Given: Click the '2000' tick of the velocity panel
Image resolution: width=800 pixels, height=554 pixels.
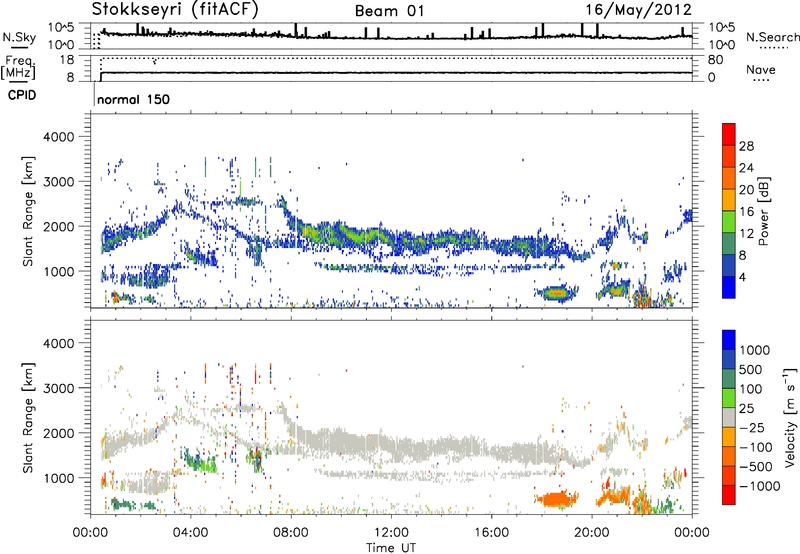Looking at the screenshot, I should coord(58,433).
